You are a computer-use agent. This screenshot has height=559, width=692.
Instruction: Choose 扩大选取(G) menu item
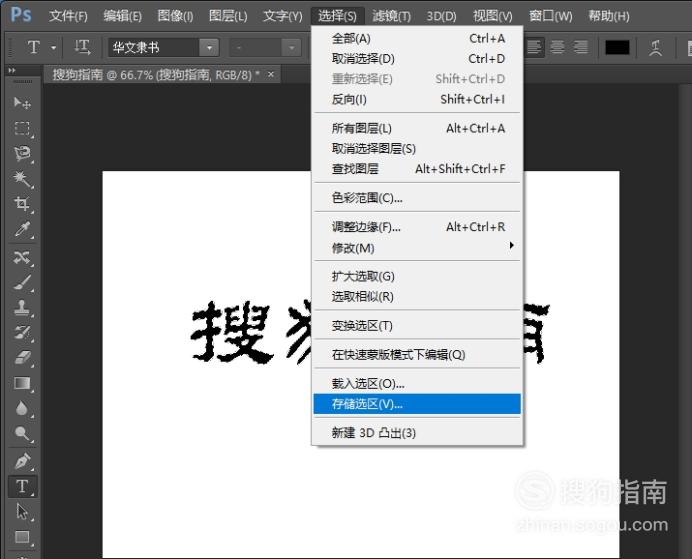417,276
